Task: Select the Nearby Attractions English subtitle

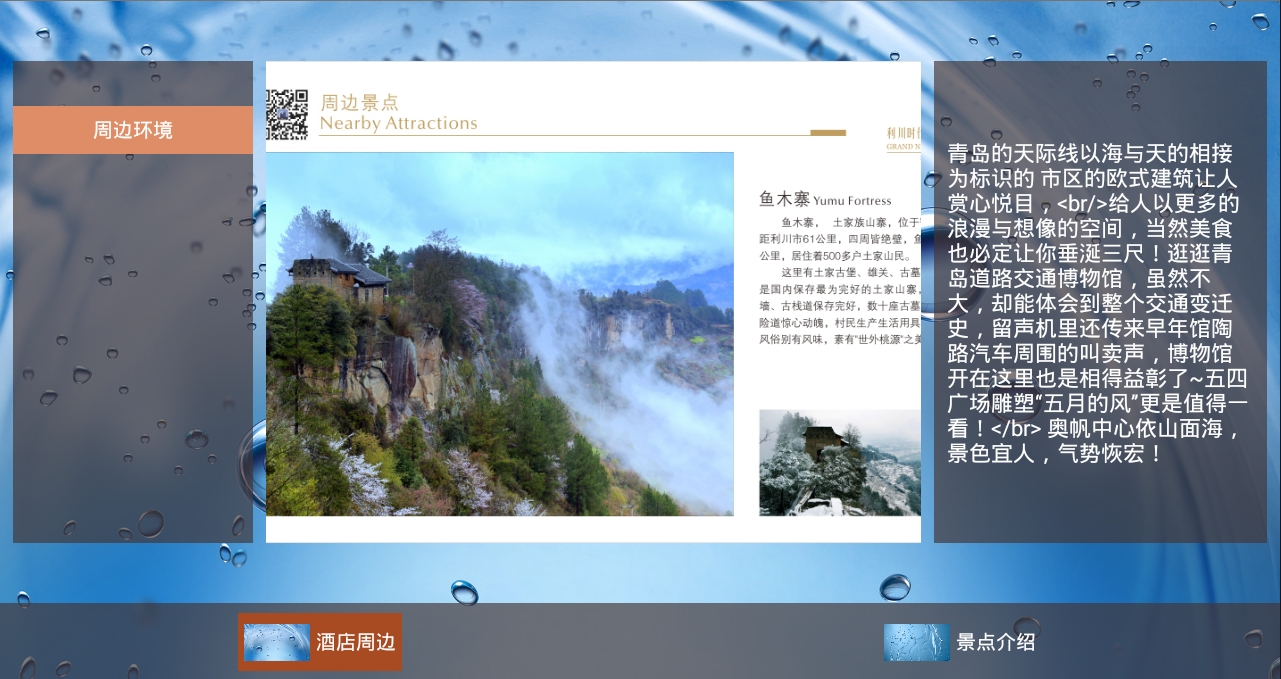Action: 398,124
